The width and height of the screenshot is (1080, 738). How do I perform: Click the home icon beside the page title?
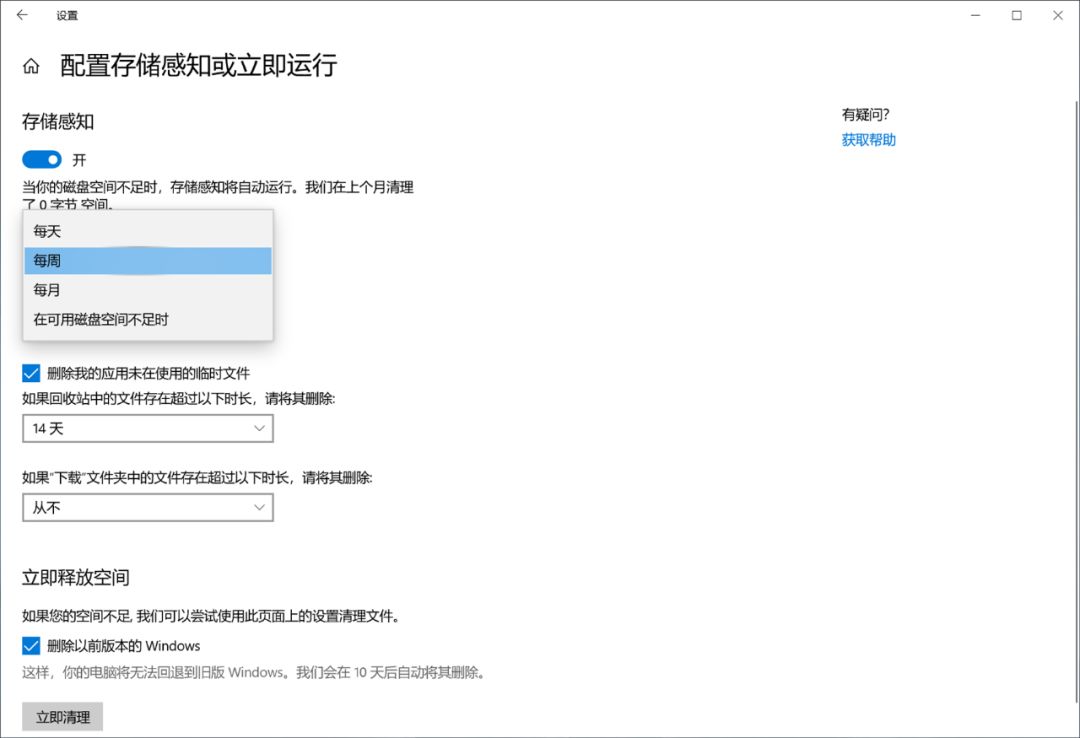[30, 64]
